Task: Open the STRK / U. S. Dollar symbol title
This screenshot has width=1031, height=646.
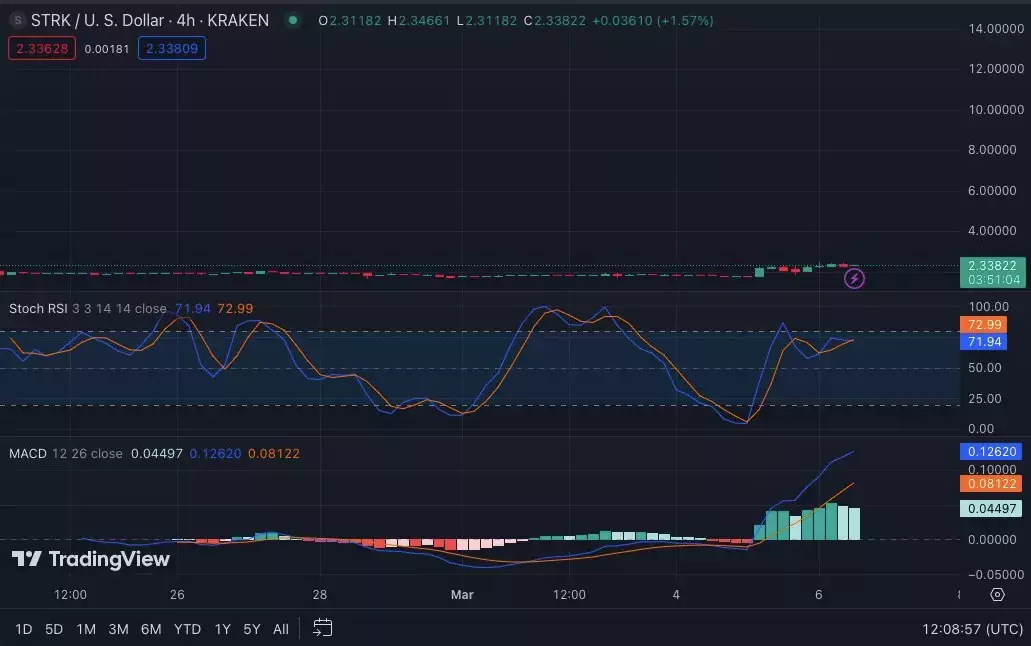Action: point(150,20)
